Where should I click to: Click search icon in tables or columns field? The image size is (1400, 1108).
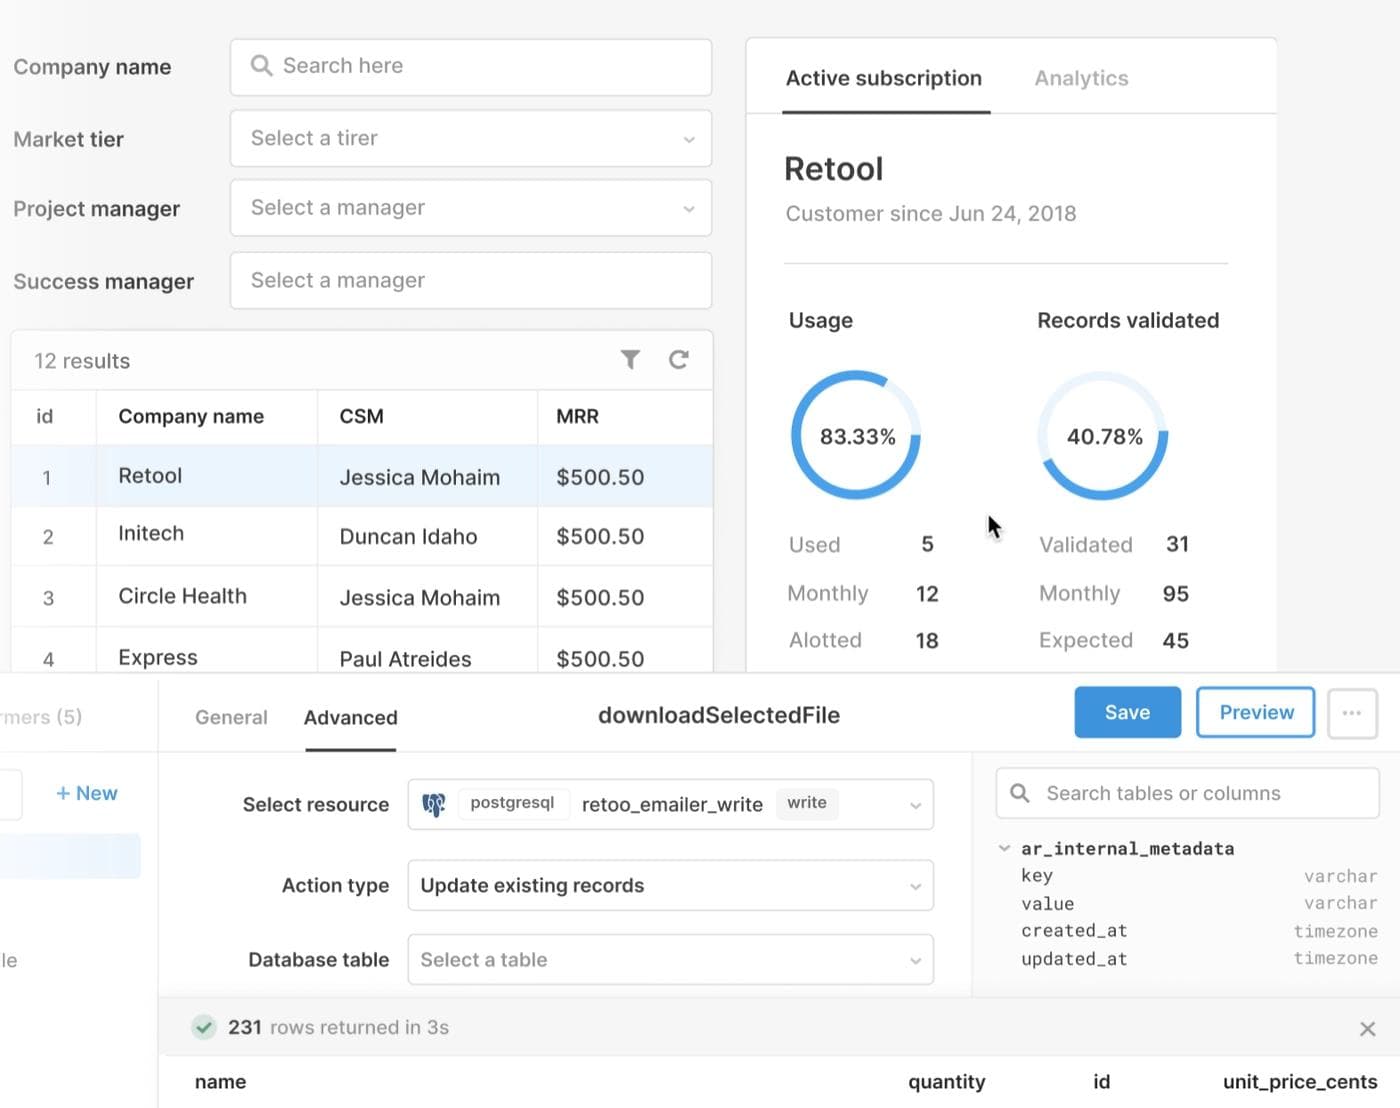click(1020, 793)
